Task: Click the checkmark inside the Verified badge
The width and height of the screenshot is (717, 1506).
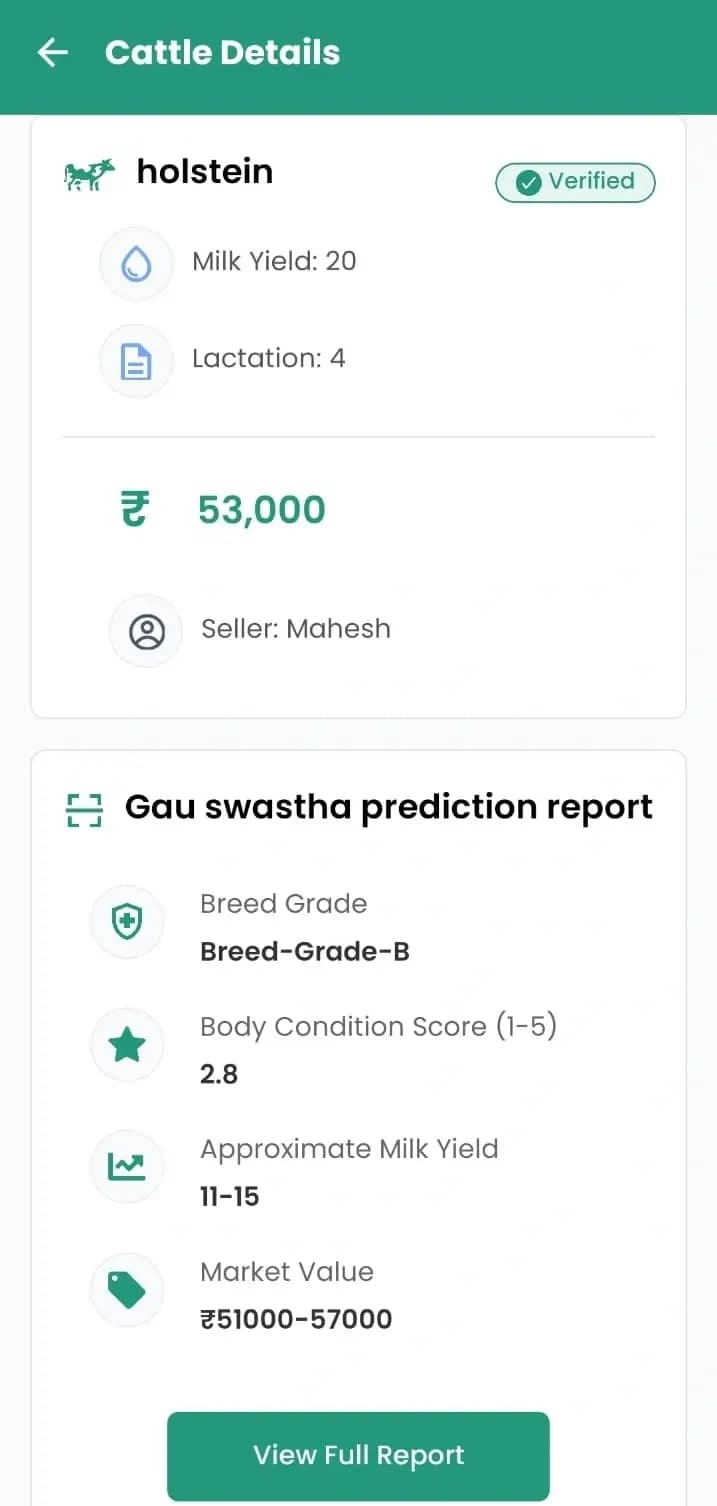Action: [528, 182]
